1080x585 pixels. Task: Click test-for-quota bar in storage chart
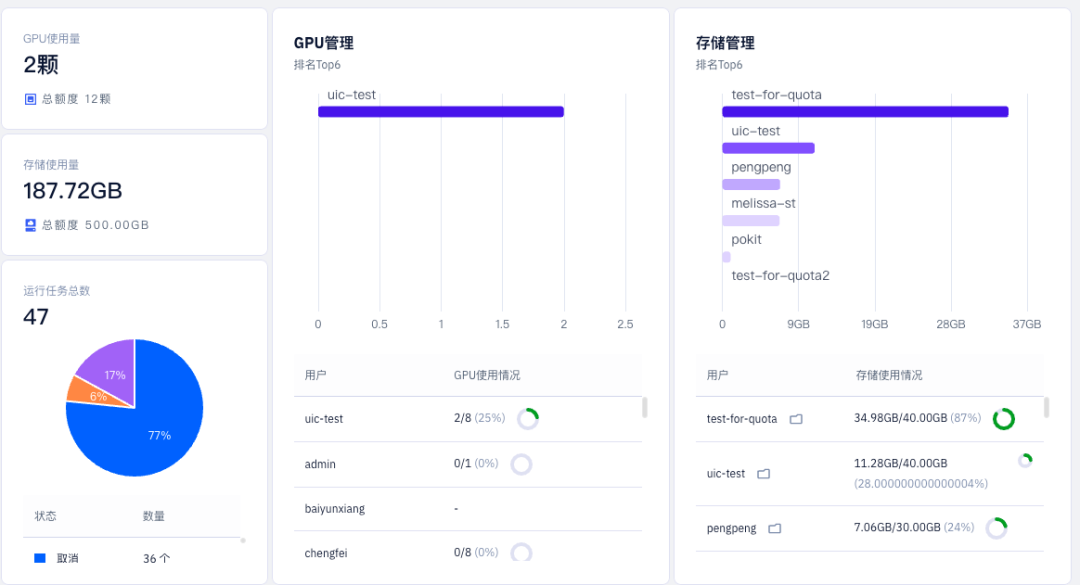(x=865, y=112)
